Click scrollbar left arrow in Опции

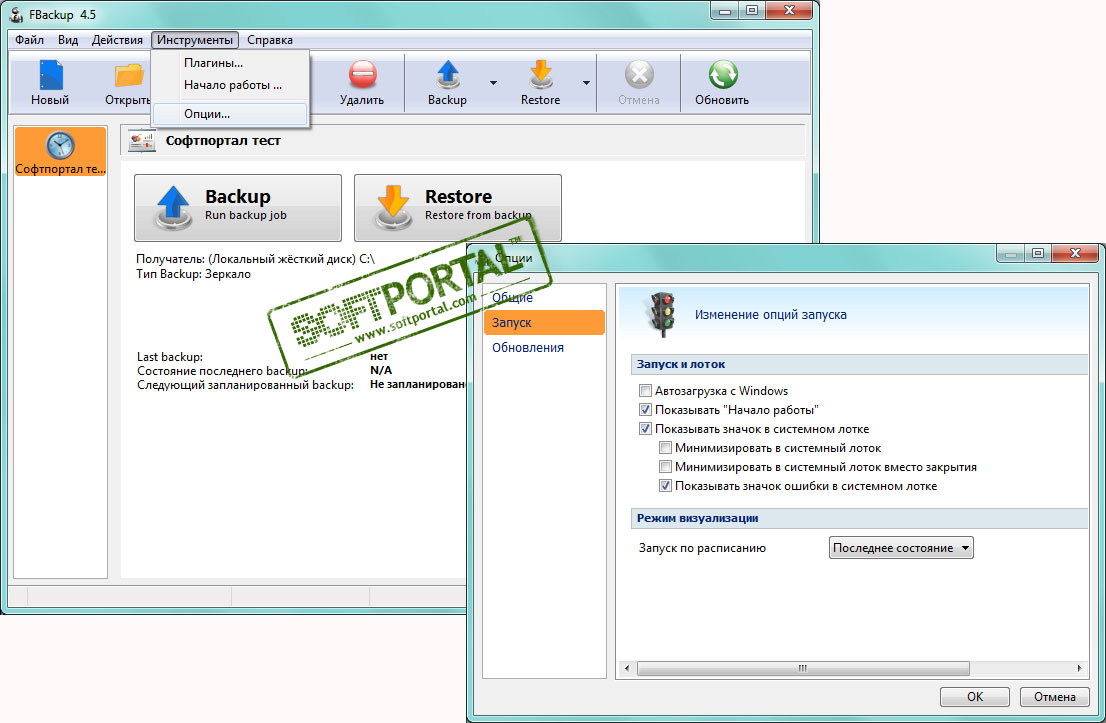point(628,668)
